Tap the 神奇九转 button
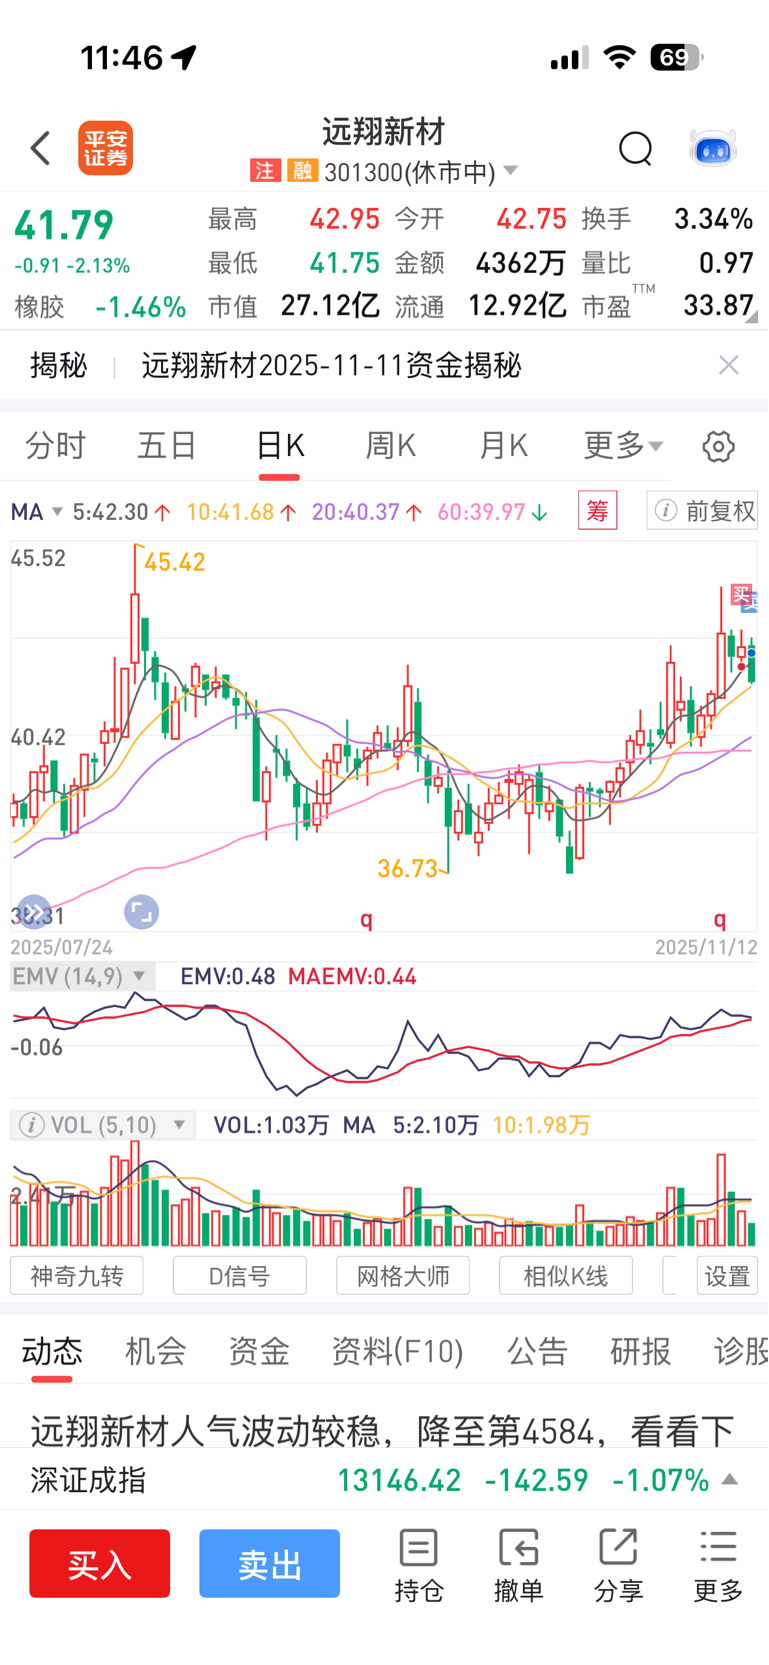The image size is (769, 1665). pos(77,1276)
